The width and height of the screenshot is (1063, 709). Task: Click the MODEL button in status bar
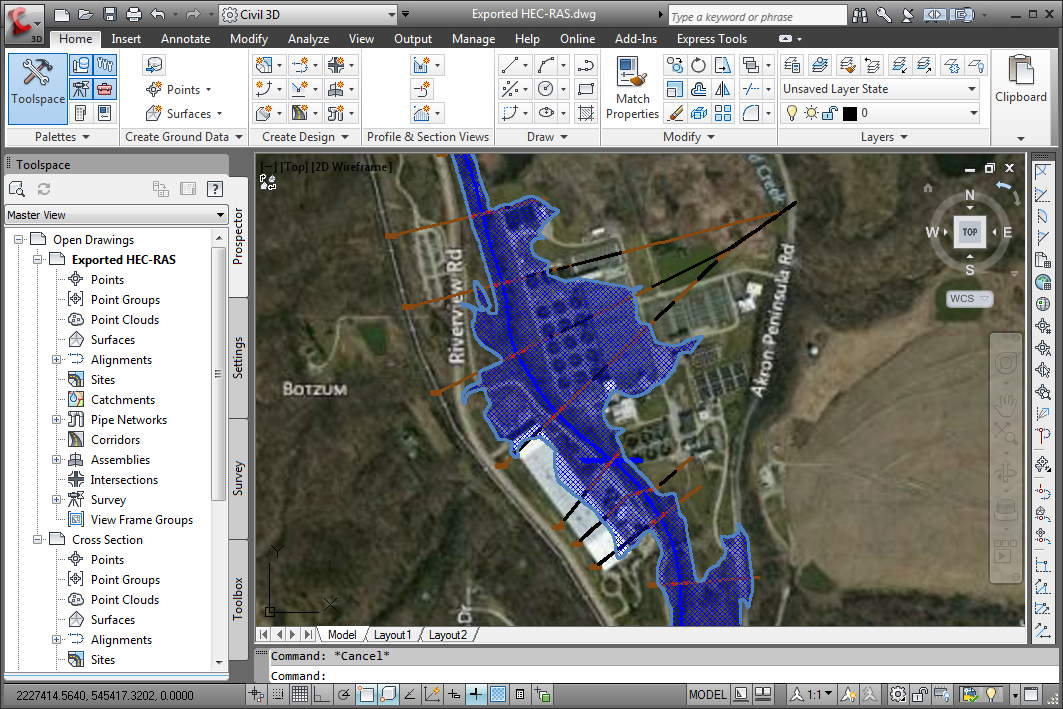(x=708, y=695)
